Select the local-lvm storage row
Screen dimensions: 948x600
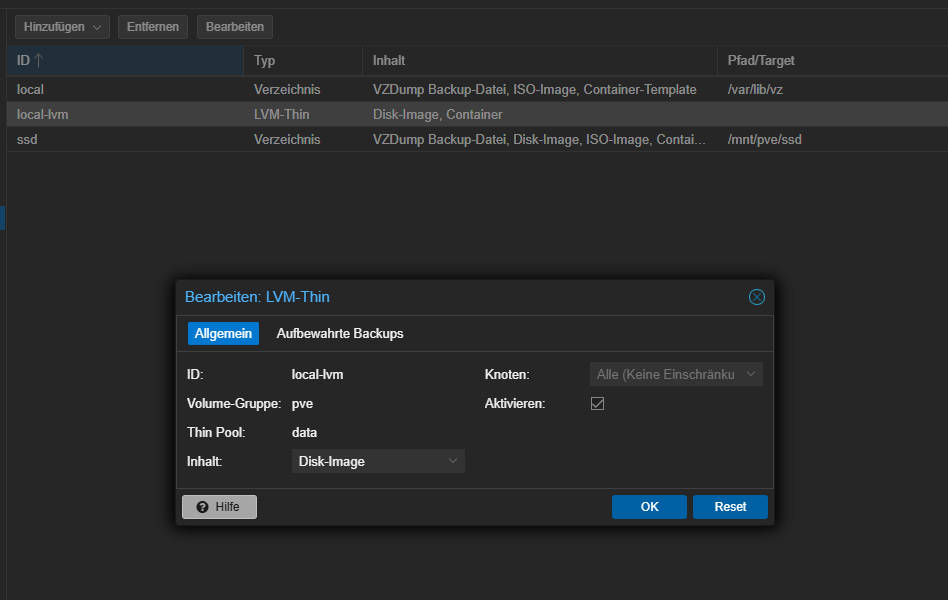pos(477,114)
